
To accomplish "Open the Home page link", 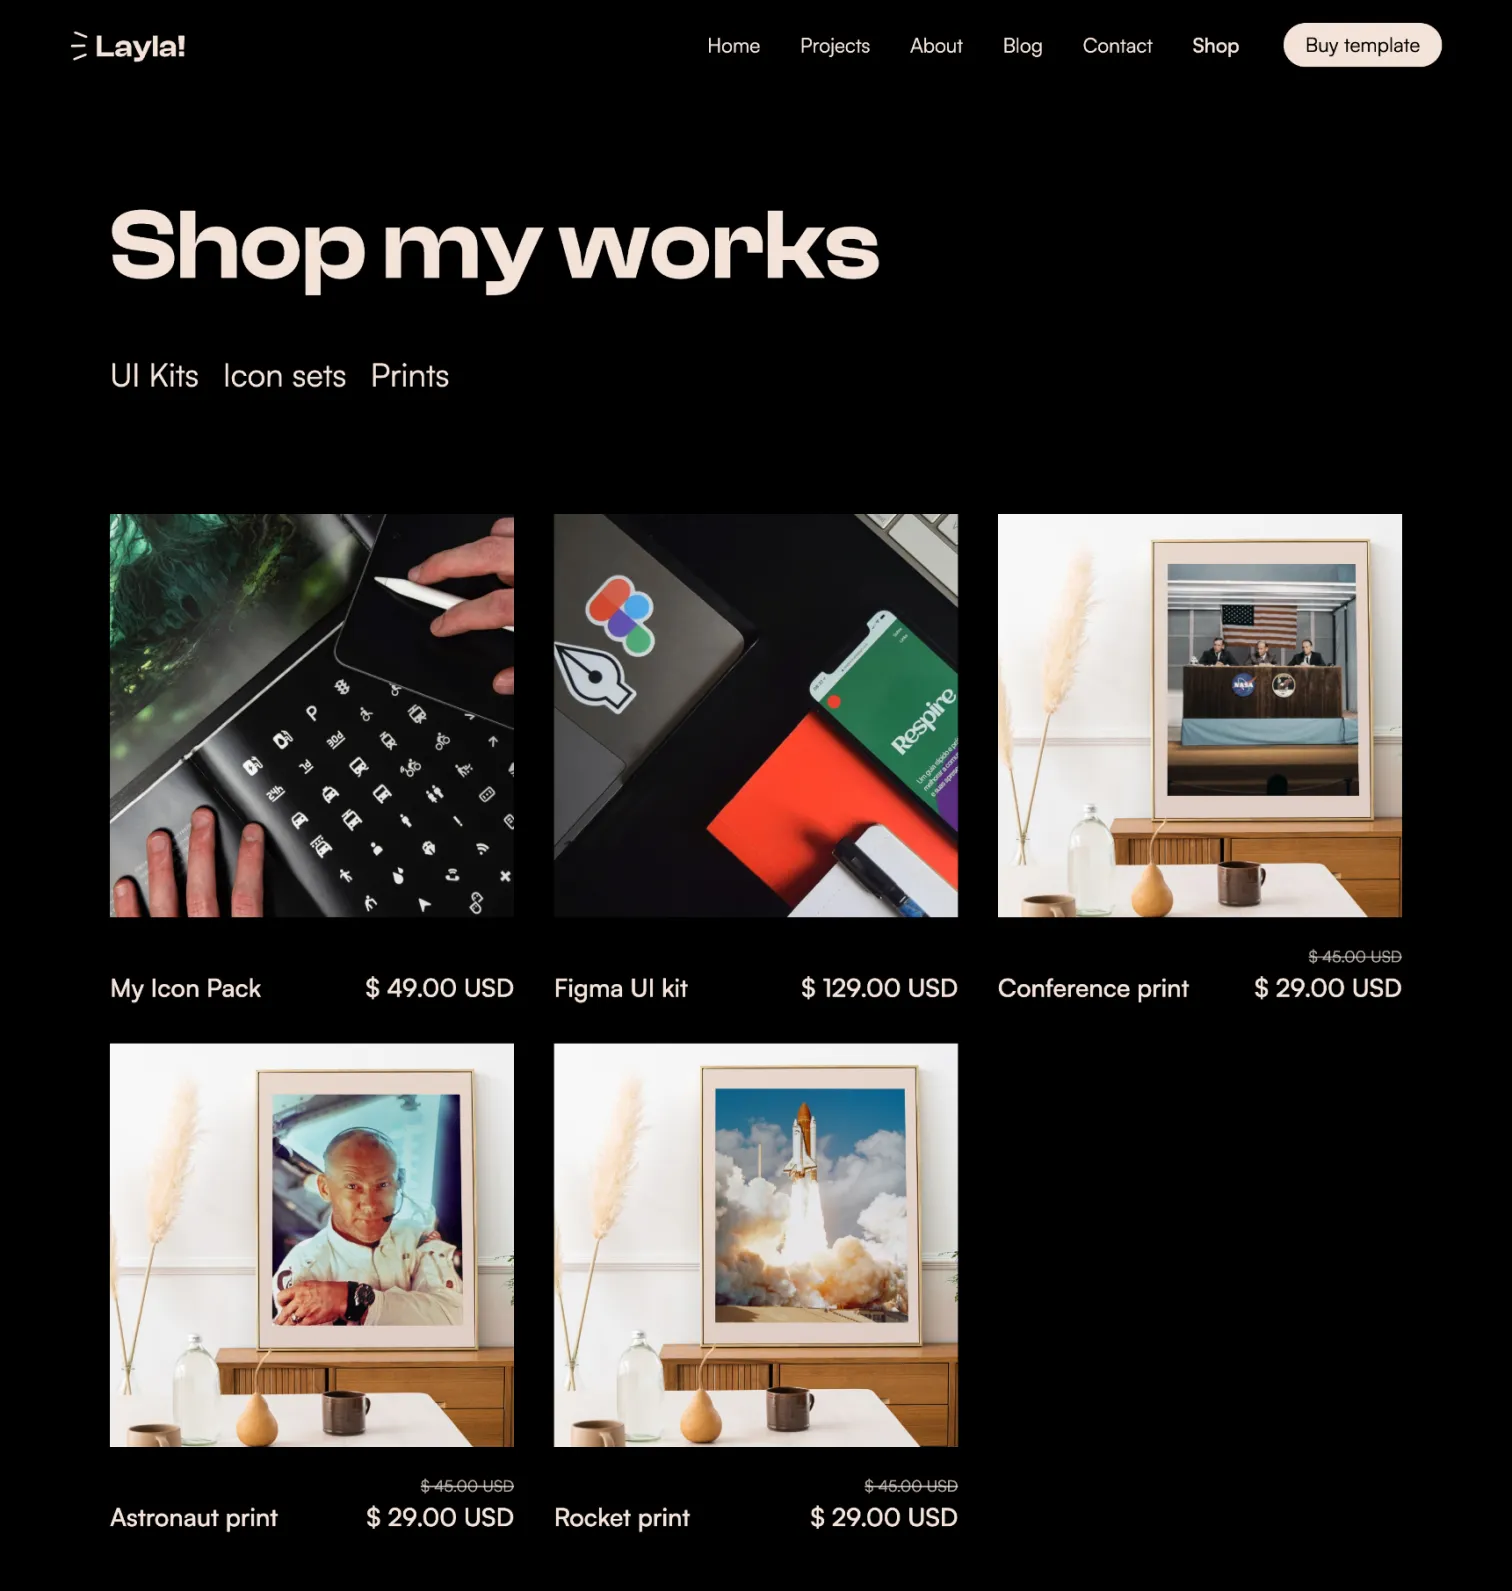I will (x=733, y=46).
